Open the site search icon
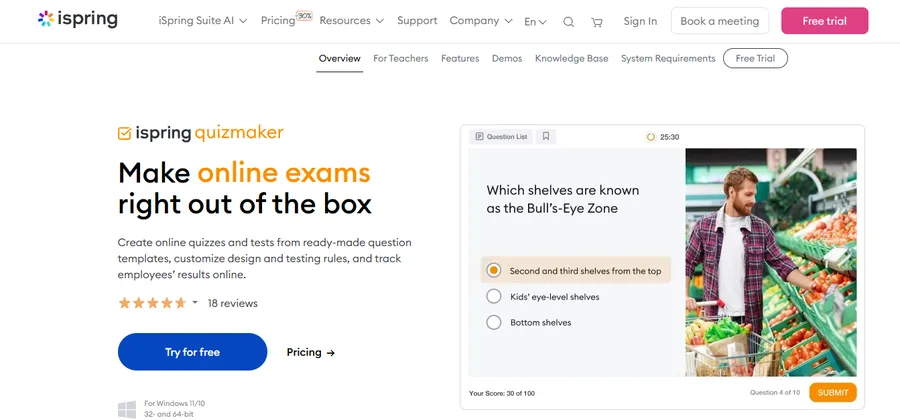This screenshot has width=900, height=420. [568, 22]
